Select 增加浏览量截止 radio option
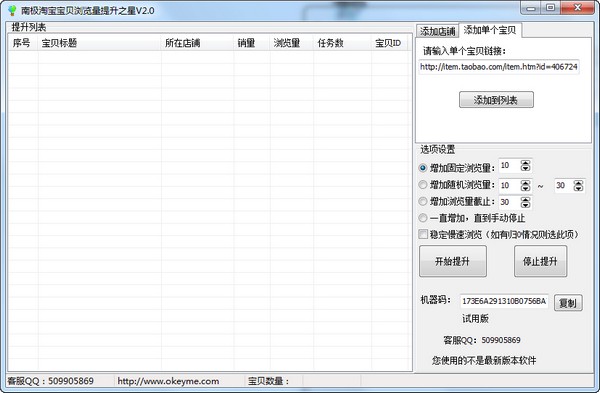The height and width of the screenshot is (393, 600). (422, 201)
